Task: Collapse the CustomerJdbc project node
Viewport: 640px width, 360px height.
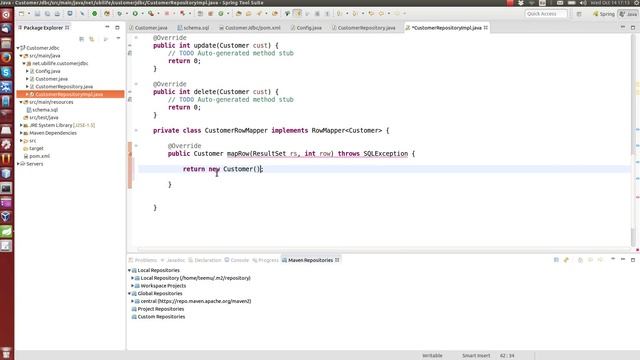Action: pyautogui.click(x=18, y=48)
